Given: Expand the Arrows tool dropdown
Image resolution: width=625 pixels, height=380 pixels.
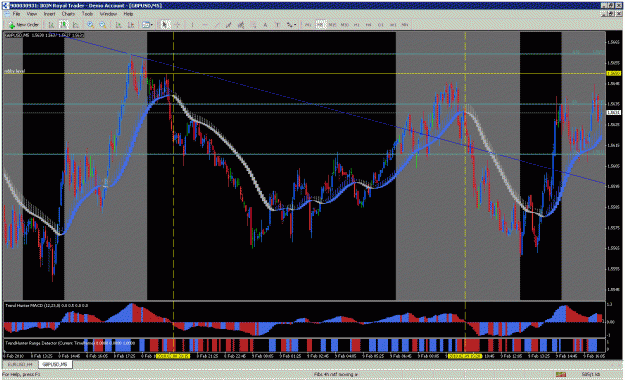Looking at the screenshot, I should (x=295, y=25).
